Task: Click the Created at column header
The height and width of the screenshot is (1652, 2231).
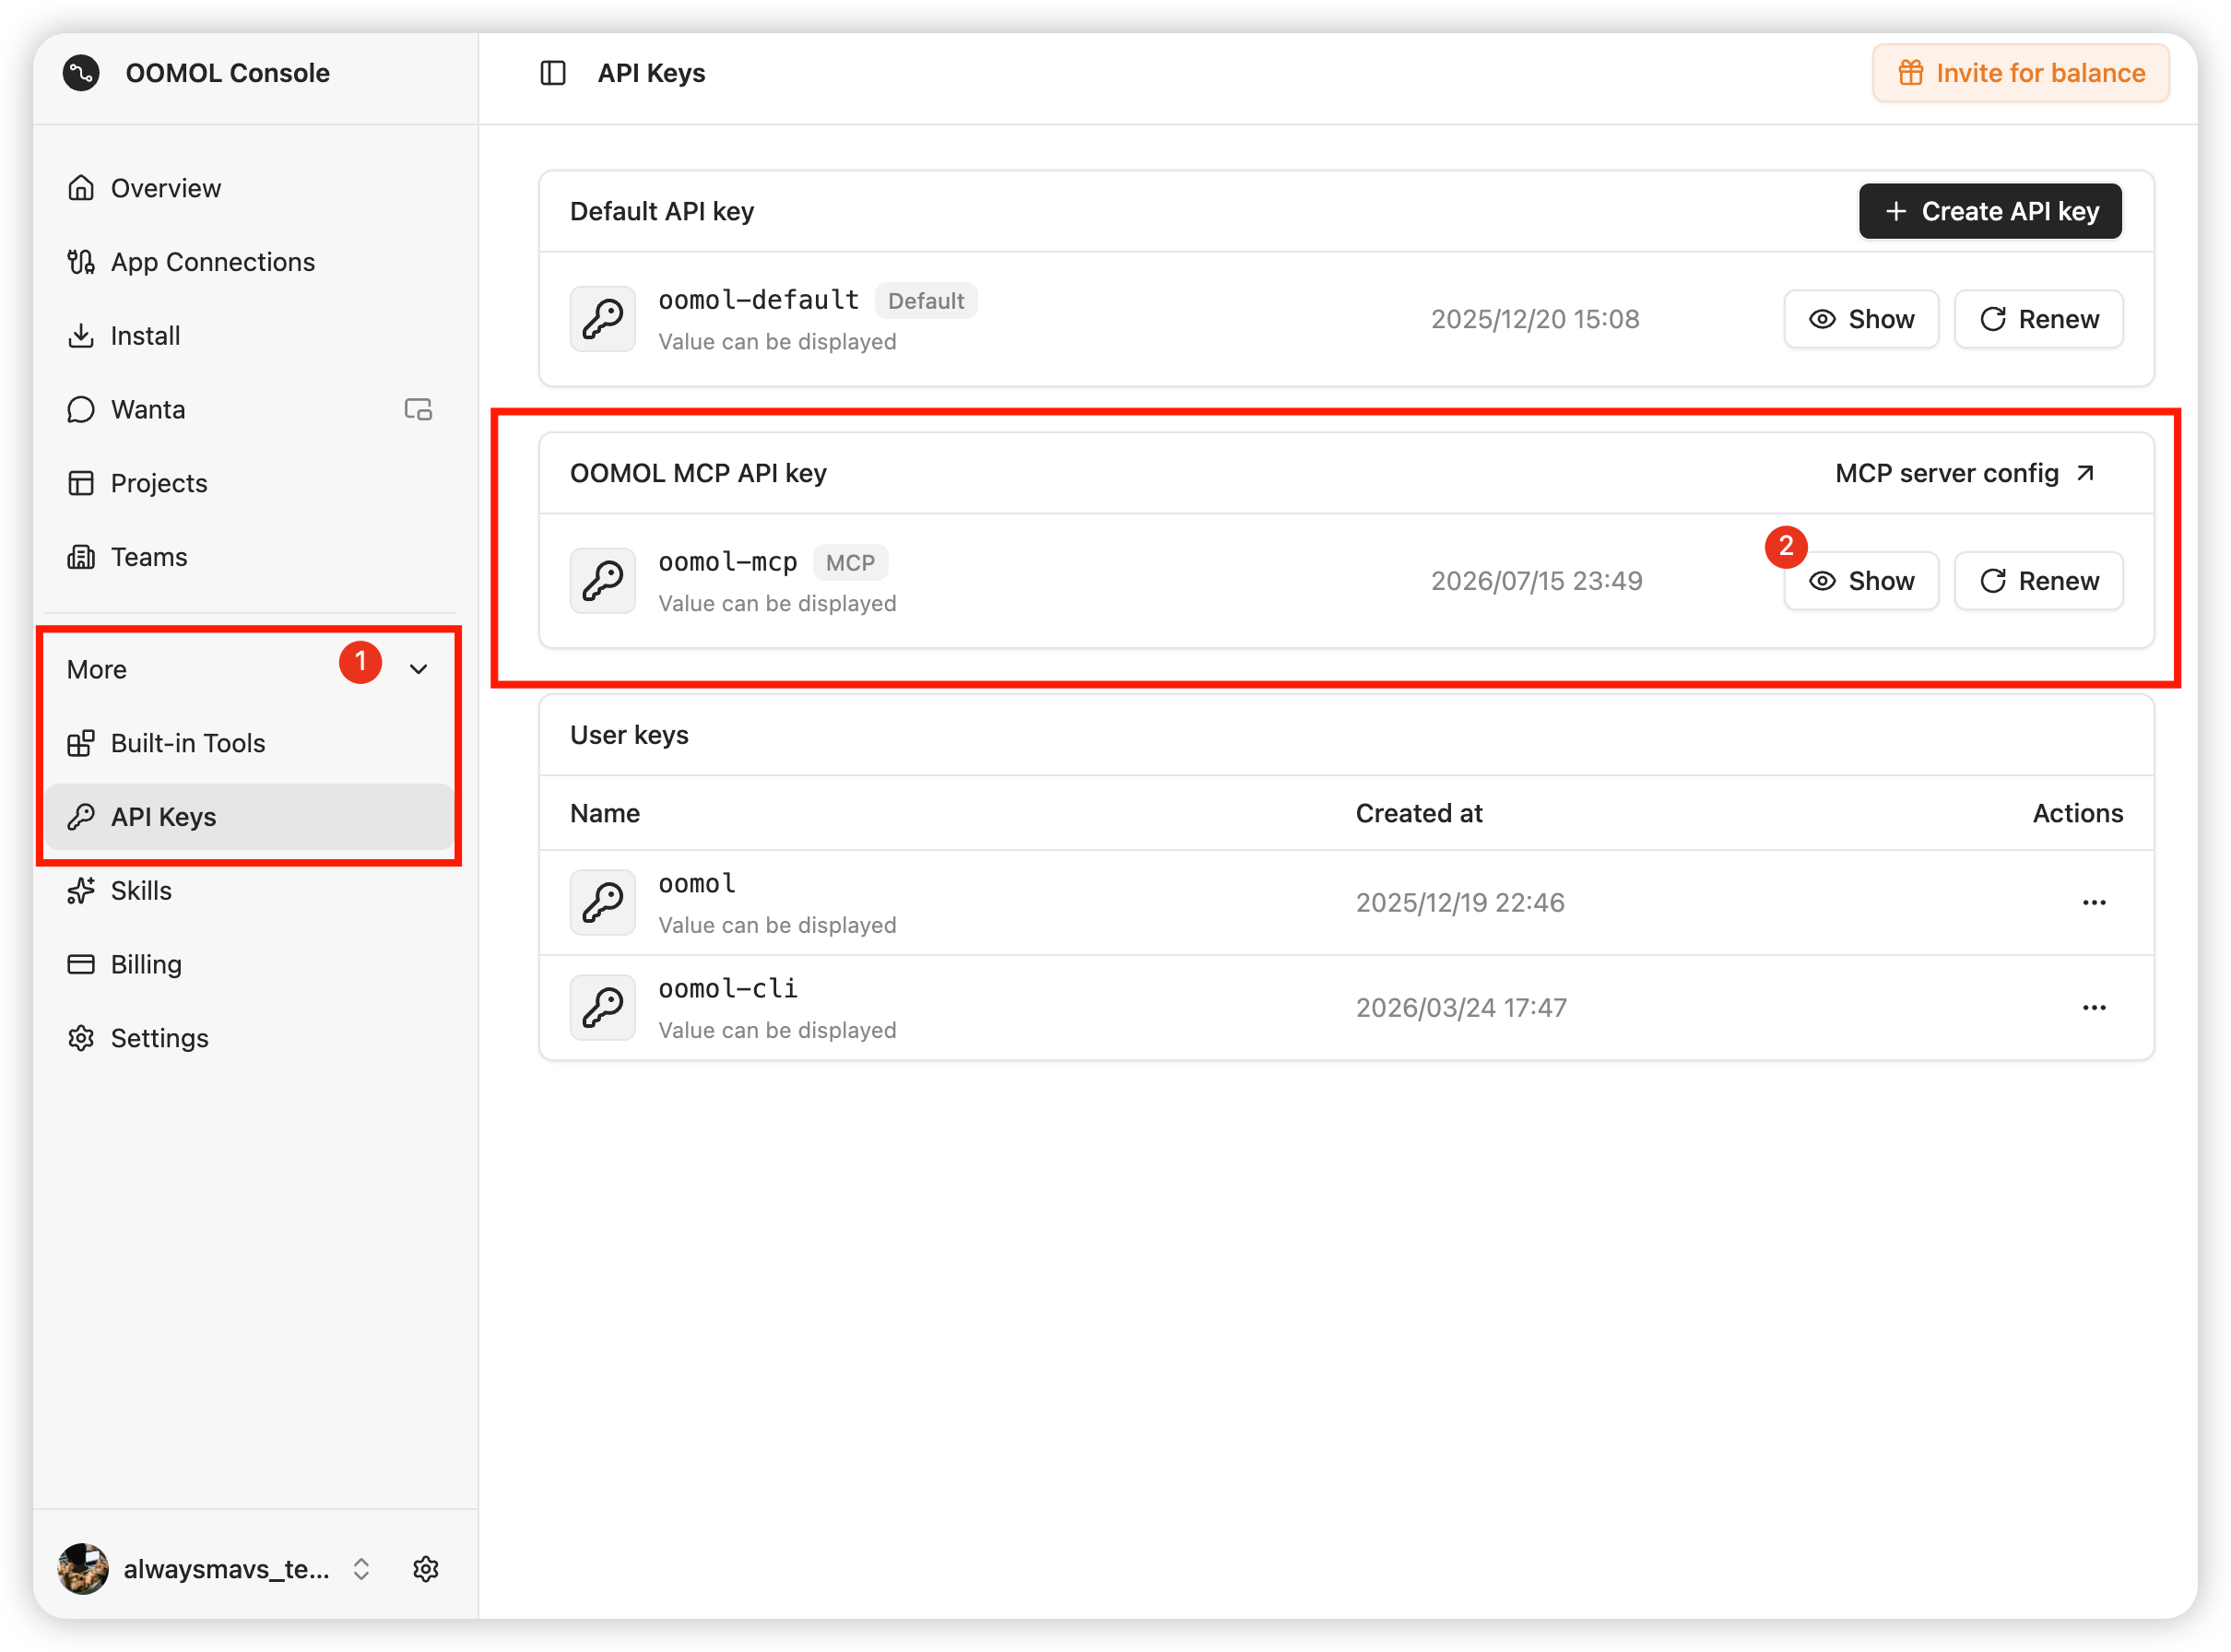Action: click(x=1420, y=815)
